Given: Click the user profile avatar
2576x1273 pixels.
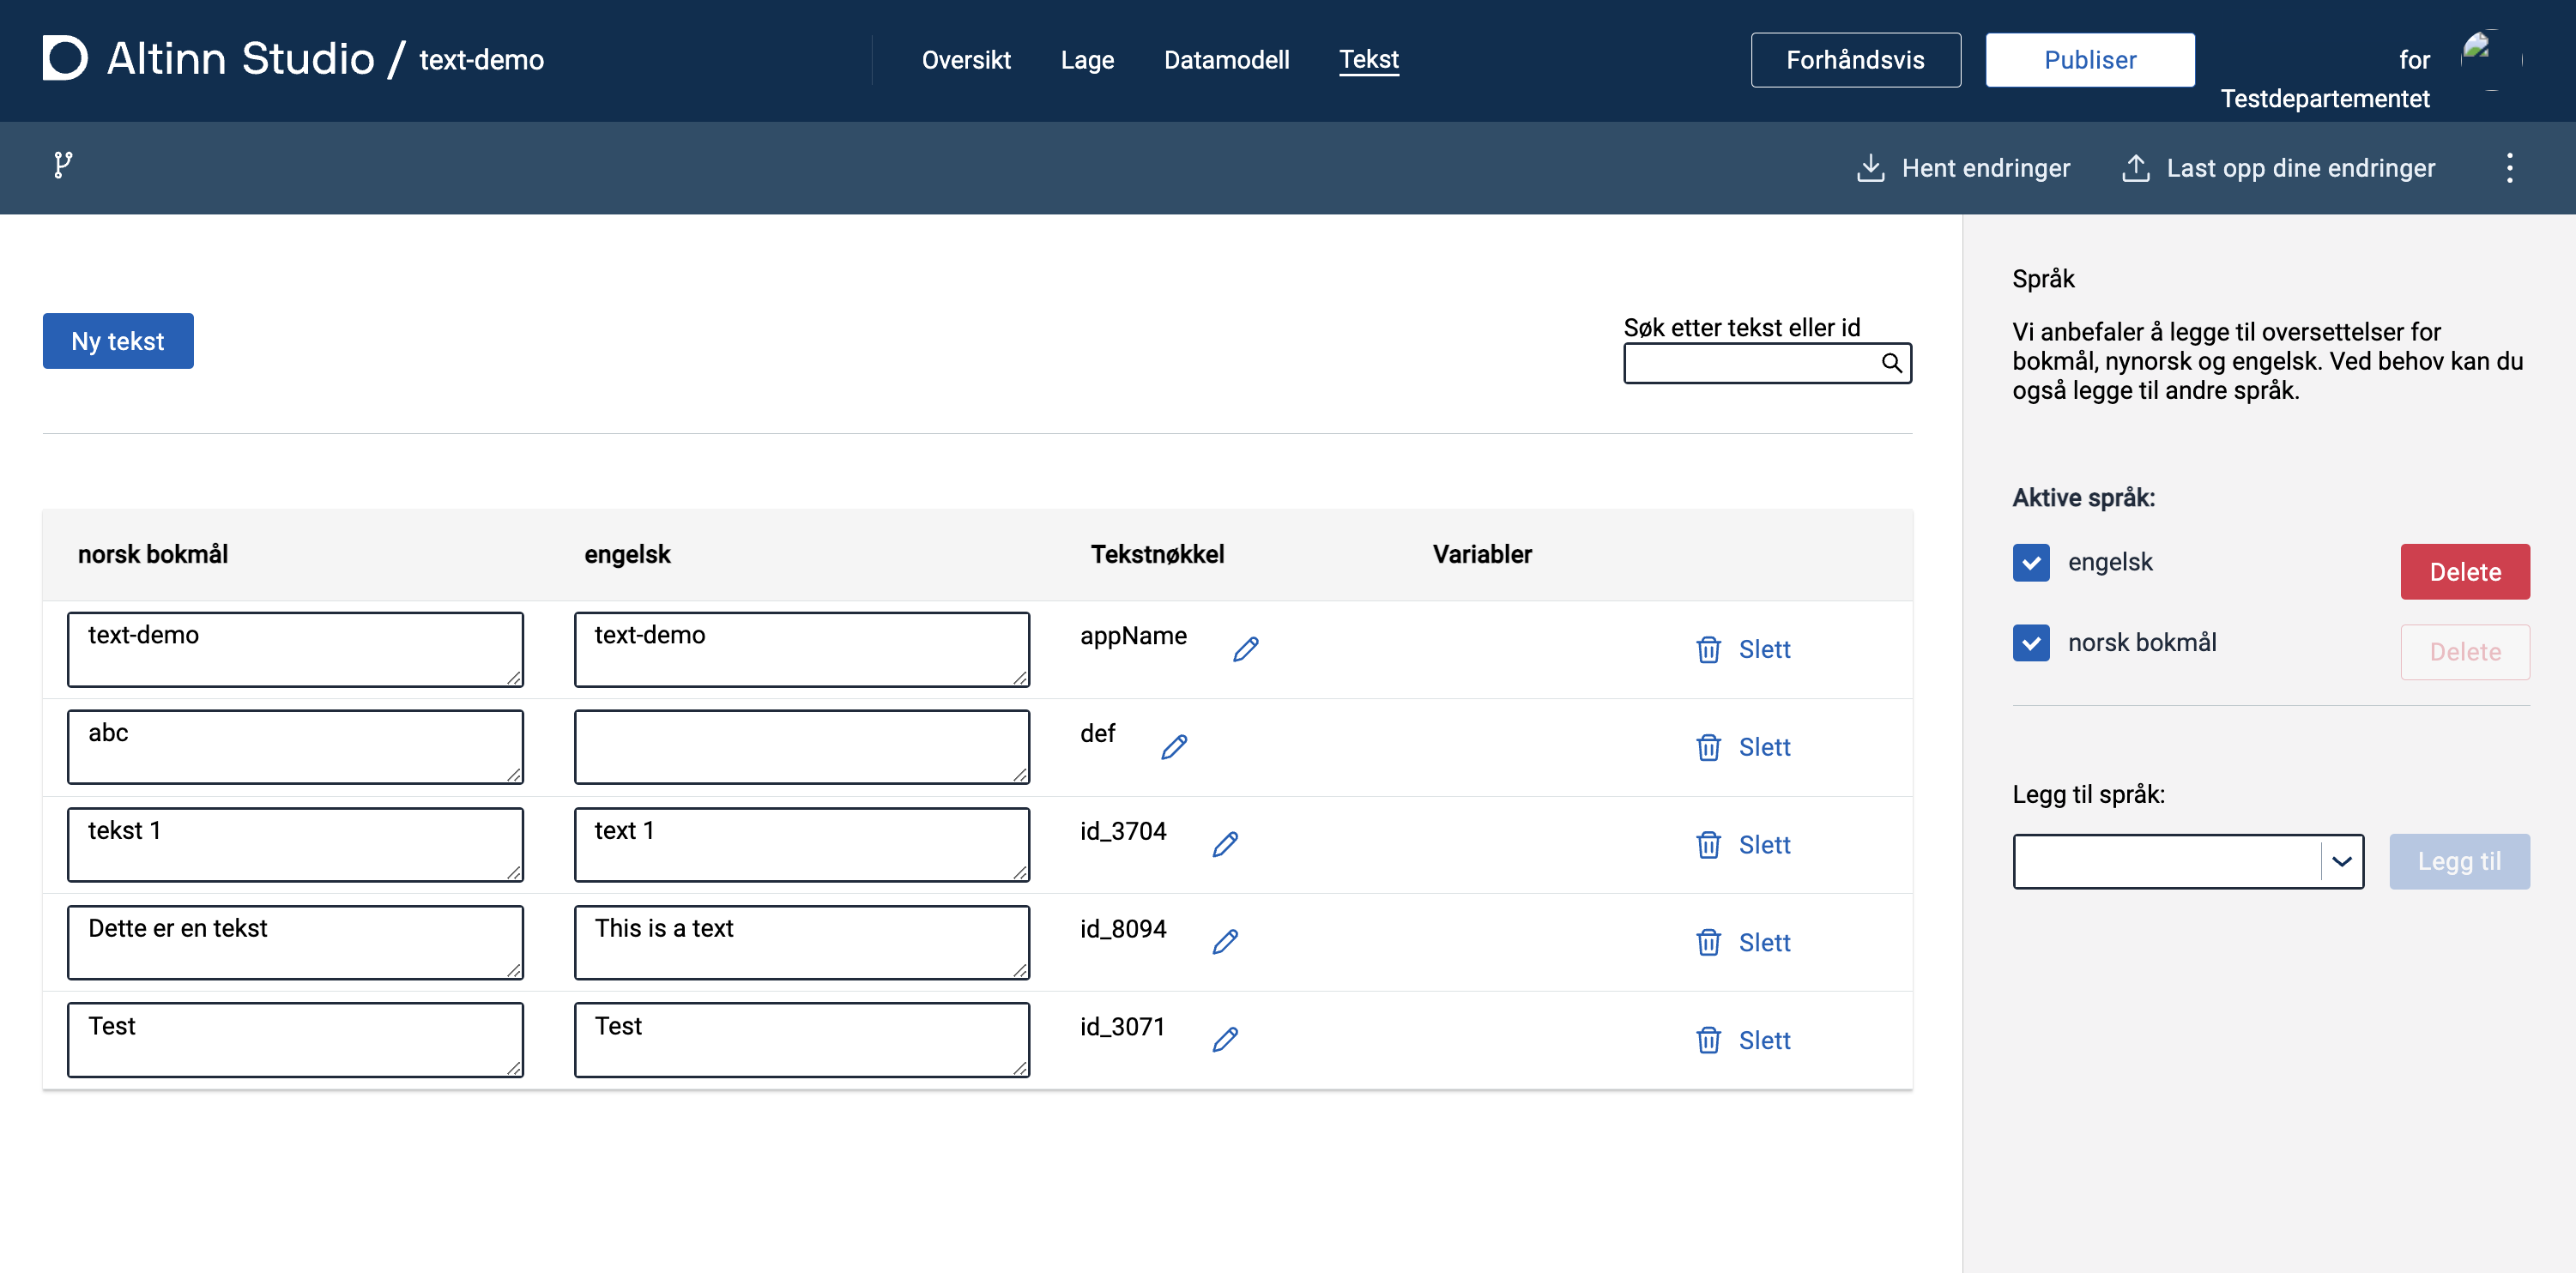Looking at the screenshot, I should [2490, 58].
